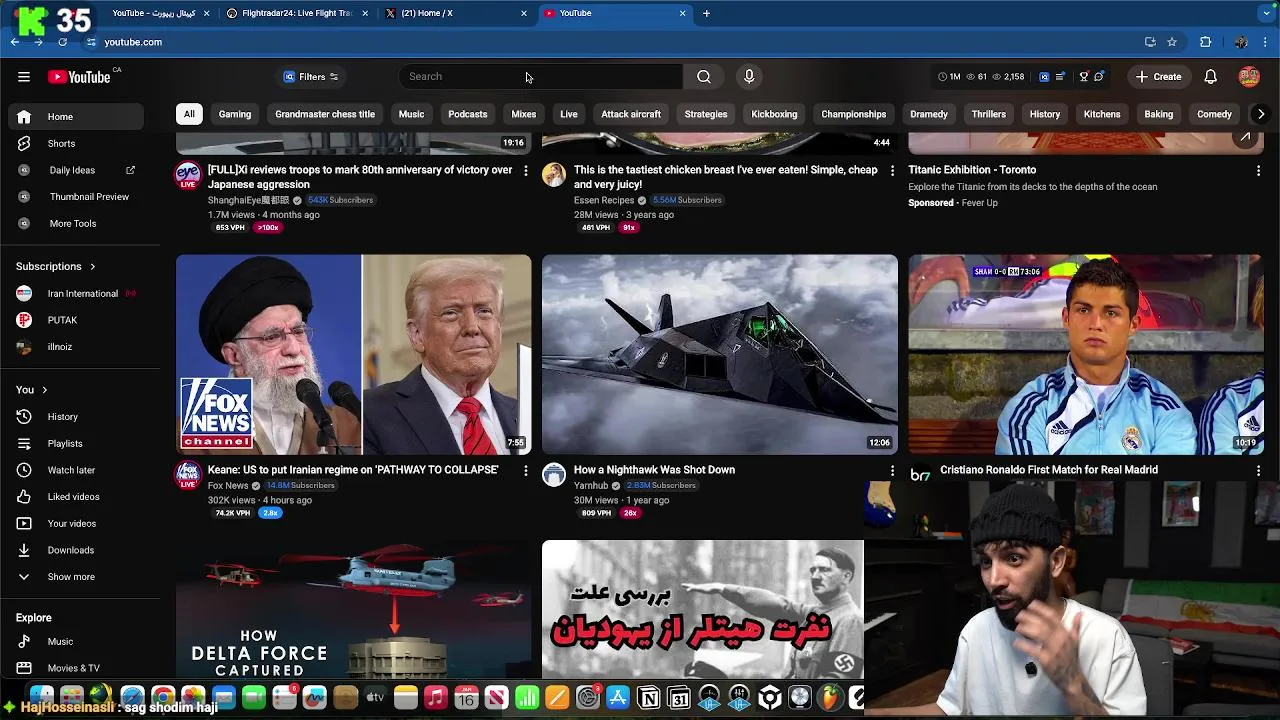1280x720 pixels.
Task: Click the vidIQ chat bubble icon
Action: 1099,76
